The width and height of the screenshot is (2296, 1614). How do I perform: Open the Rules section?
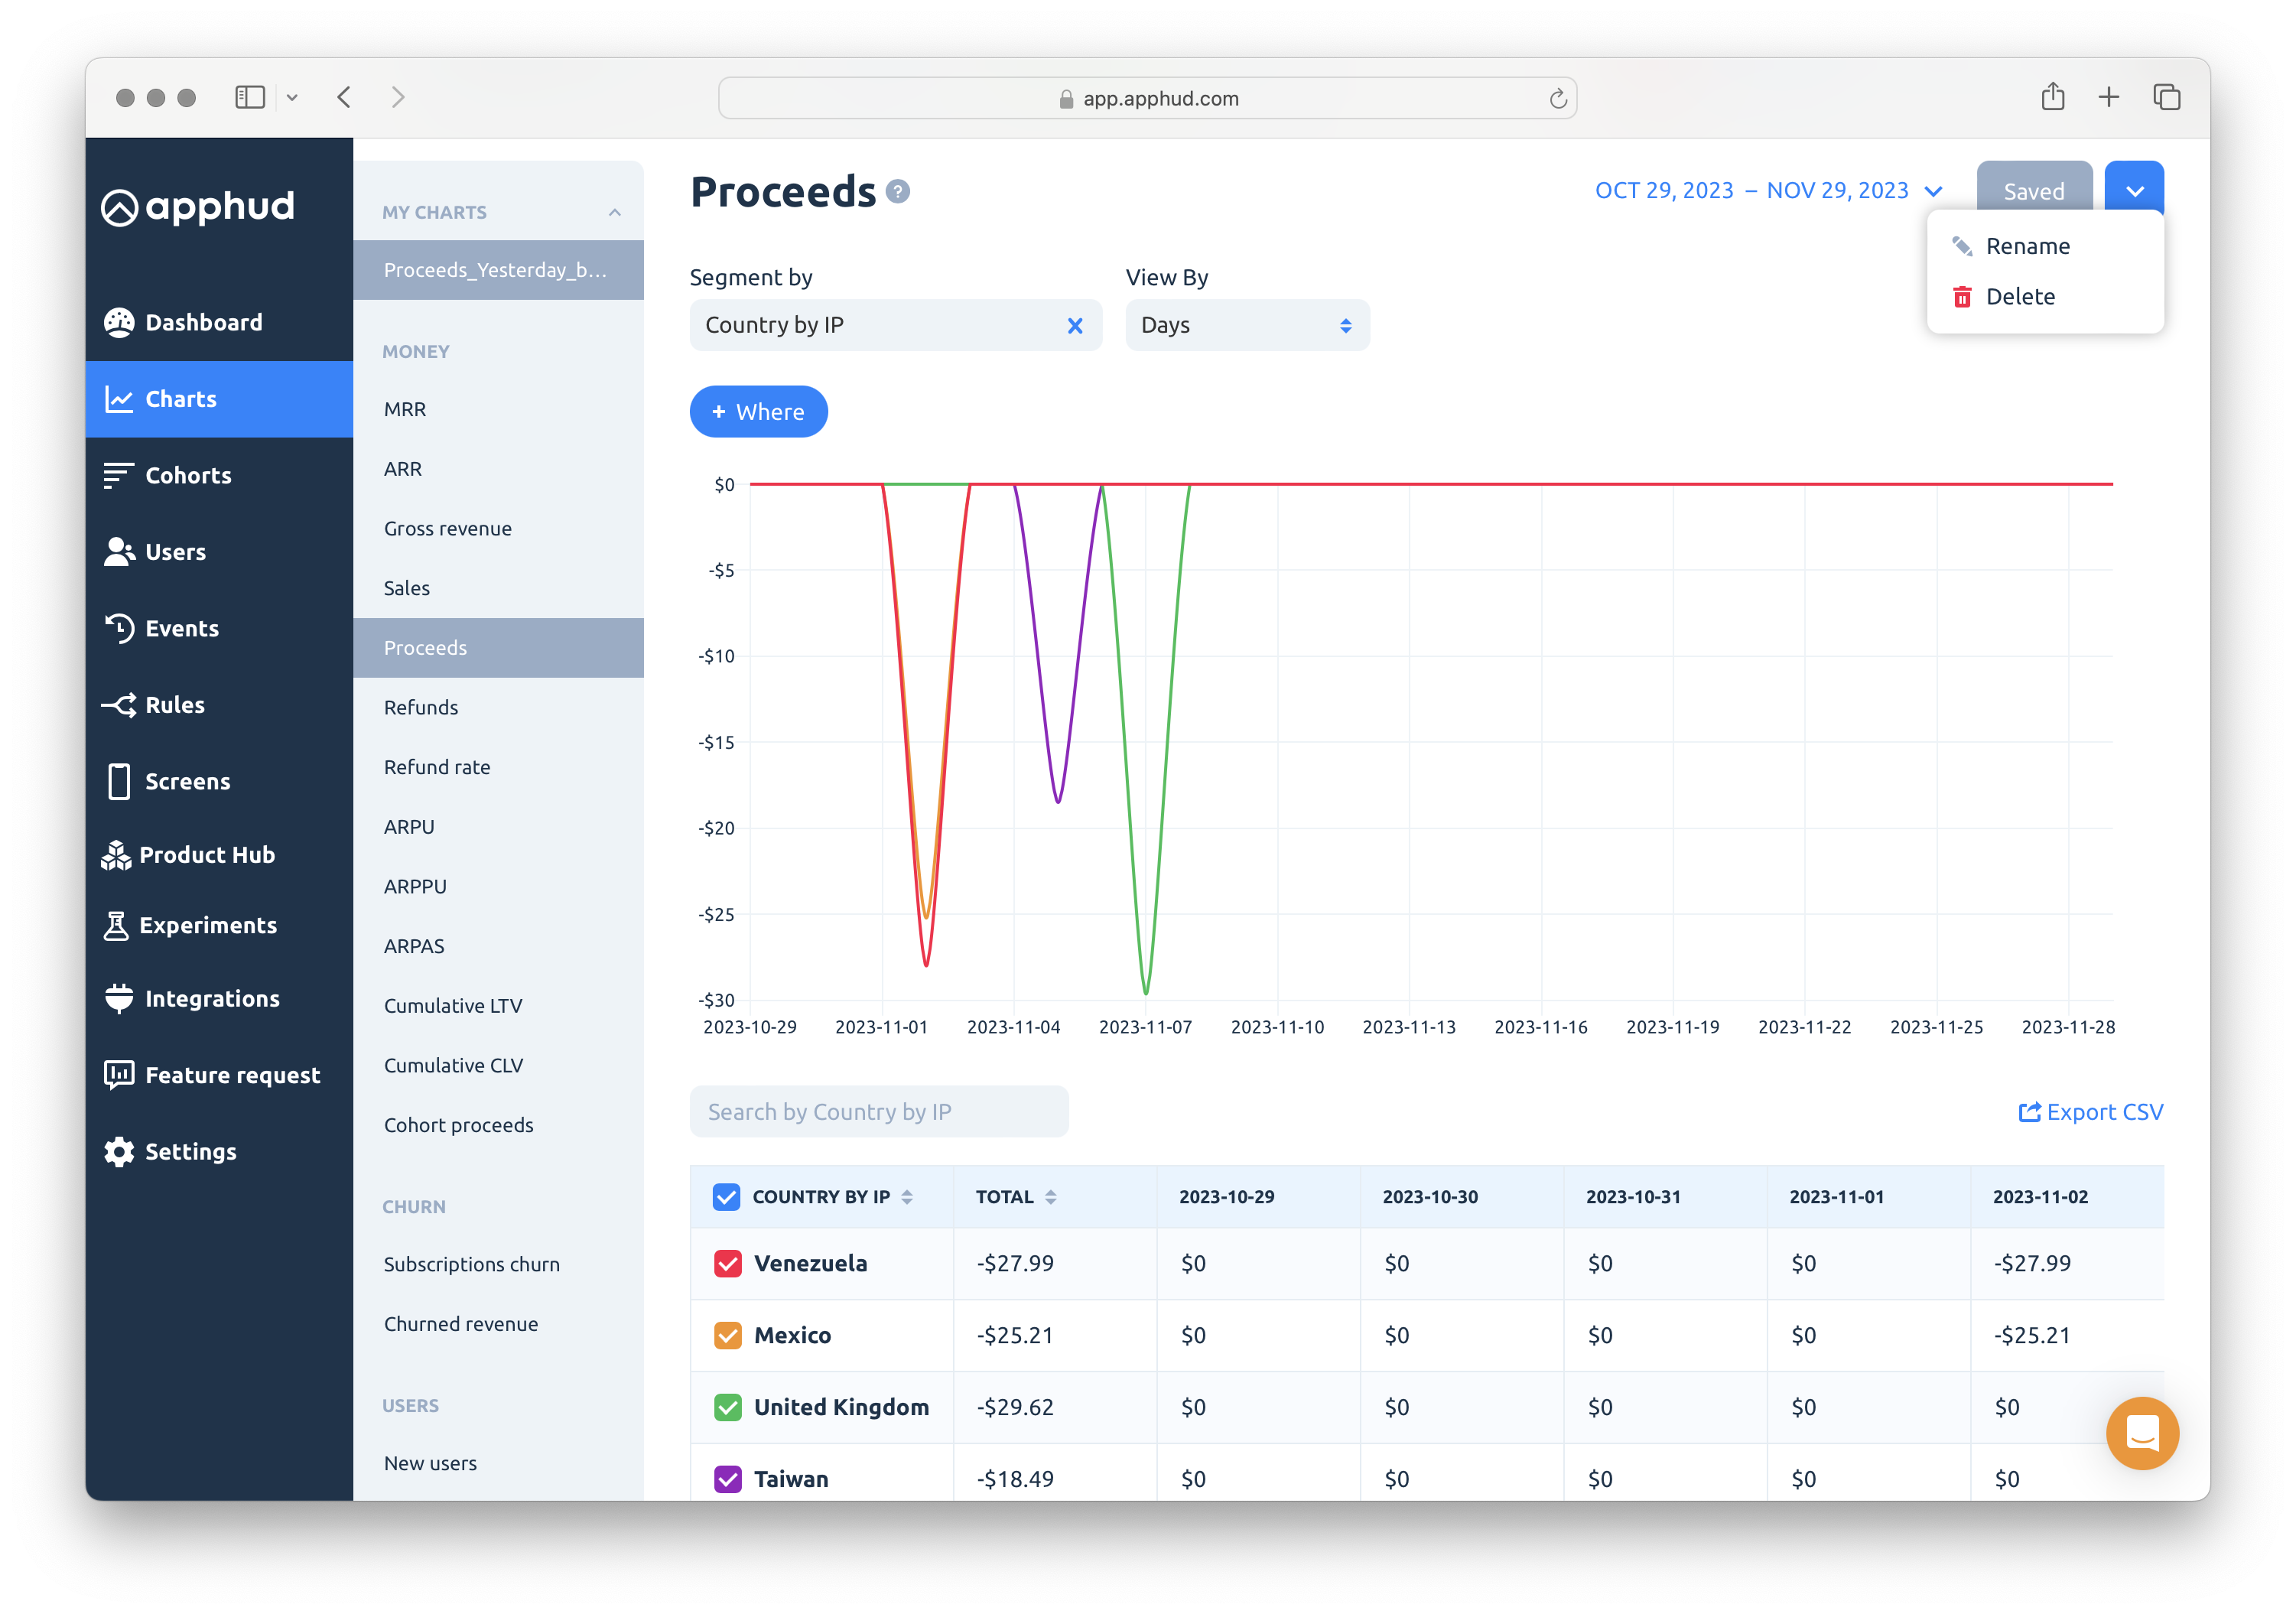(174, 705)
